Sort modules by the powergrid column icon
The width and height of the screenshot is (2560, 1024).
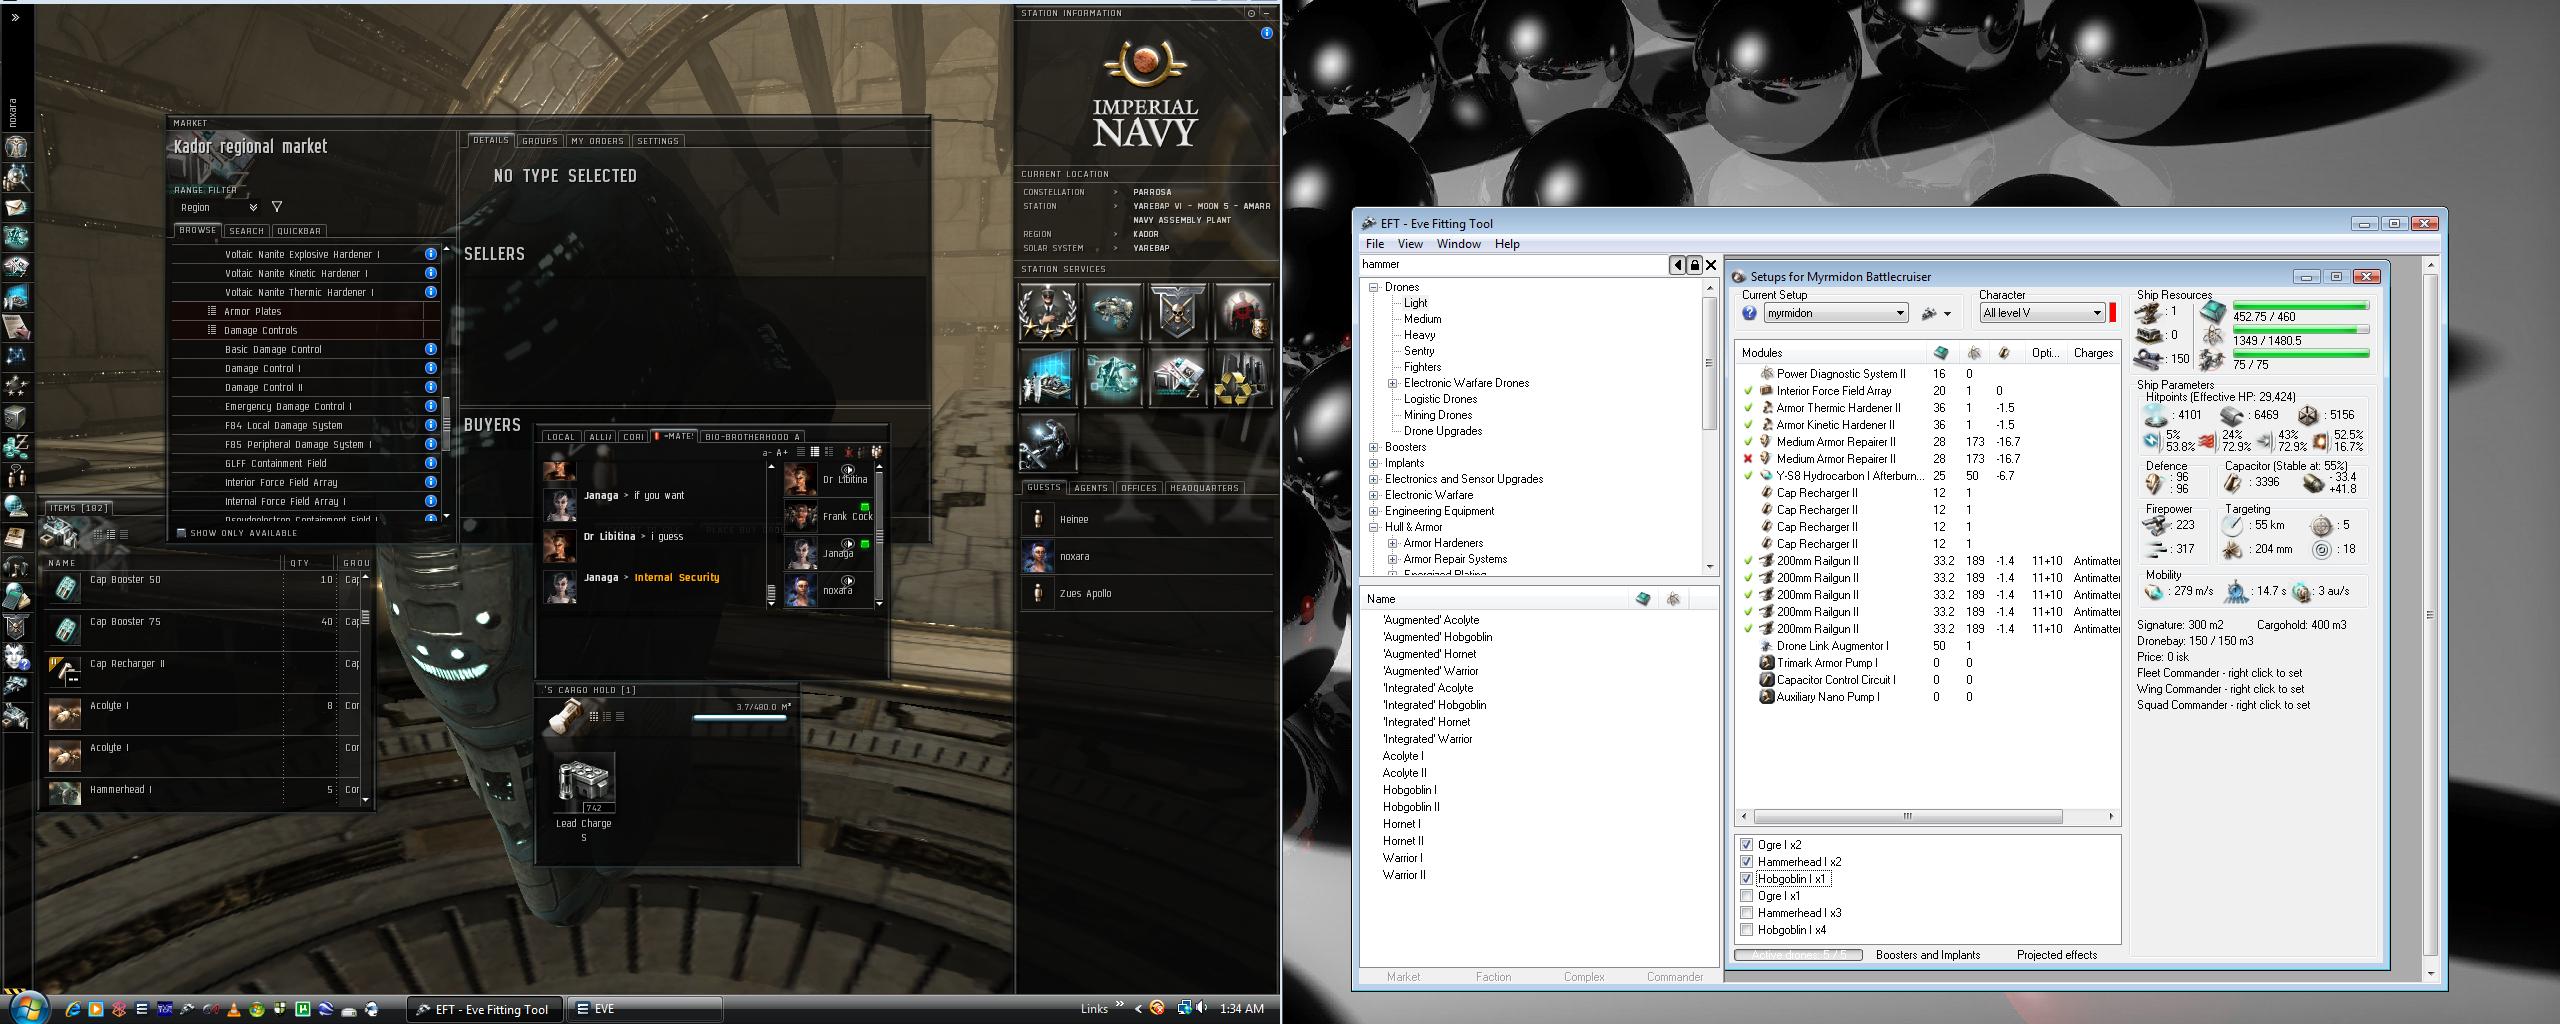(1974, 353)
